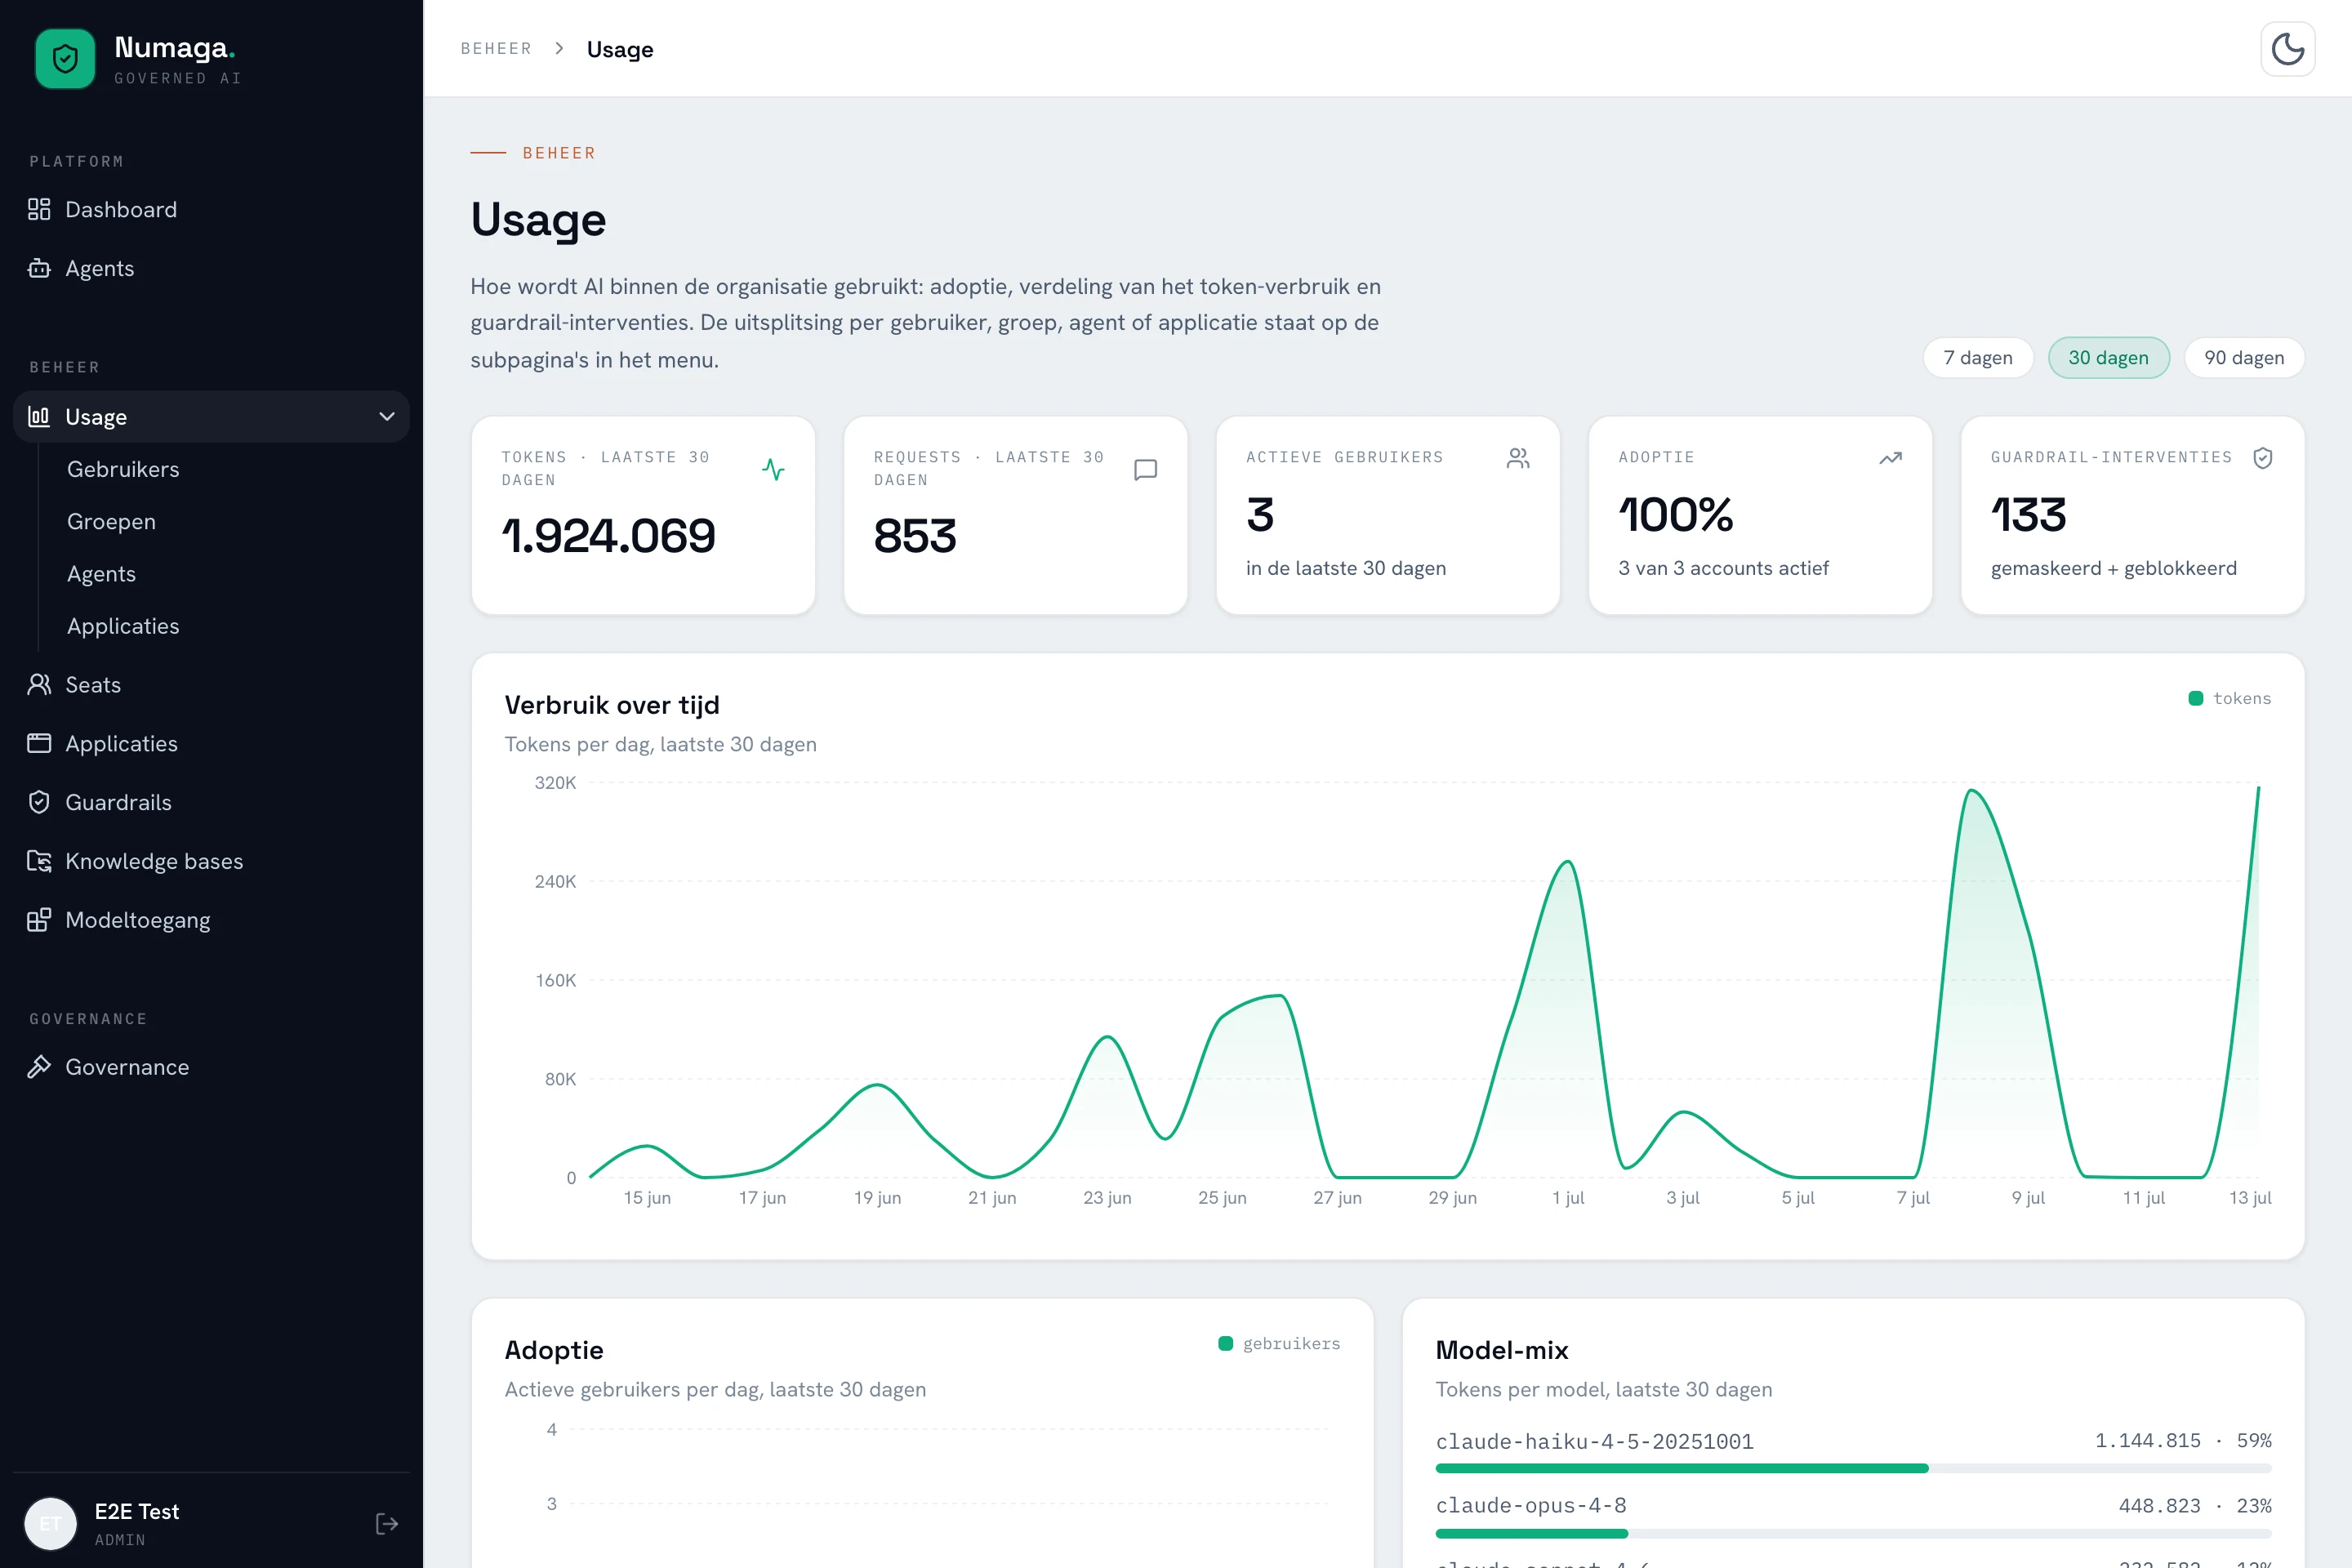Viewport: 2352px width, 1568px height.
Task: Select the 30 dagen range
Action: [2108, 358]
